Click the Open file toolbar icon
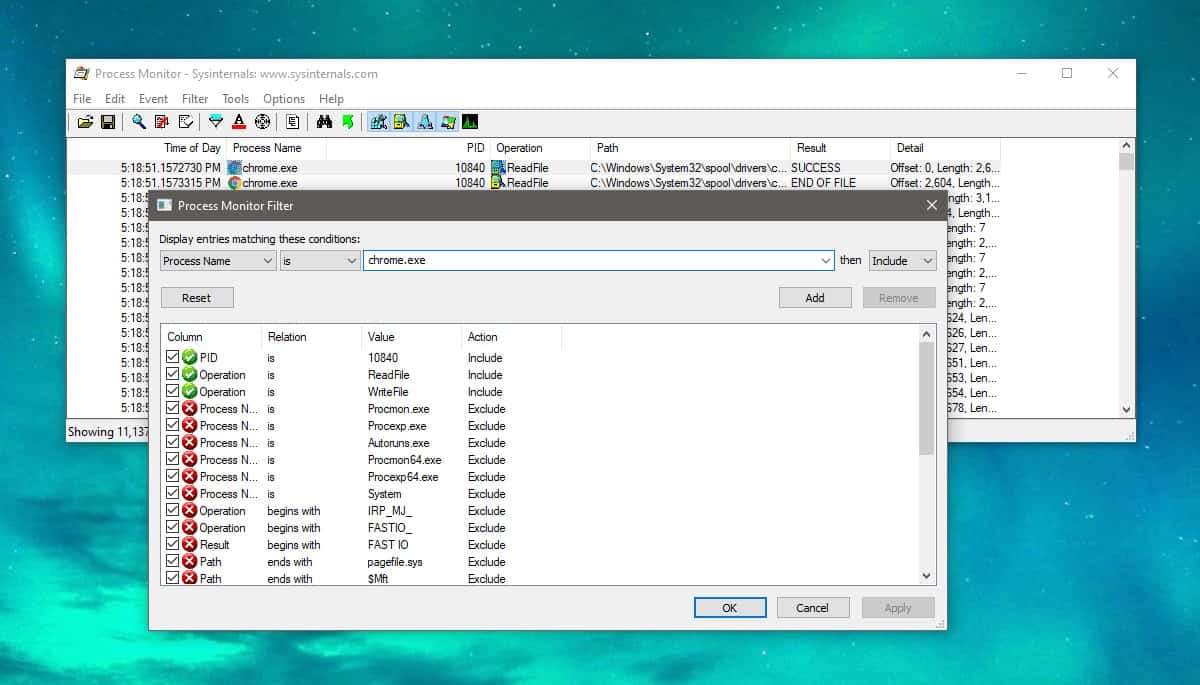Image resolution: width=1200 pixels, height=685 pixels. (x=86, y=122)
